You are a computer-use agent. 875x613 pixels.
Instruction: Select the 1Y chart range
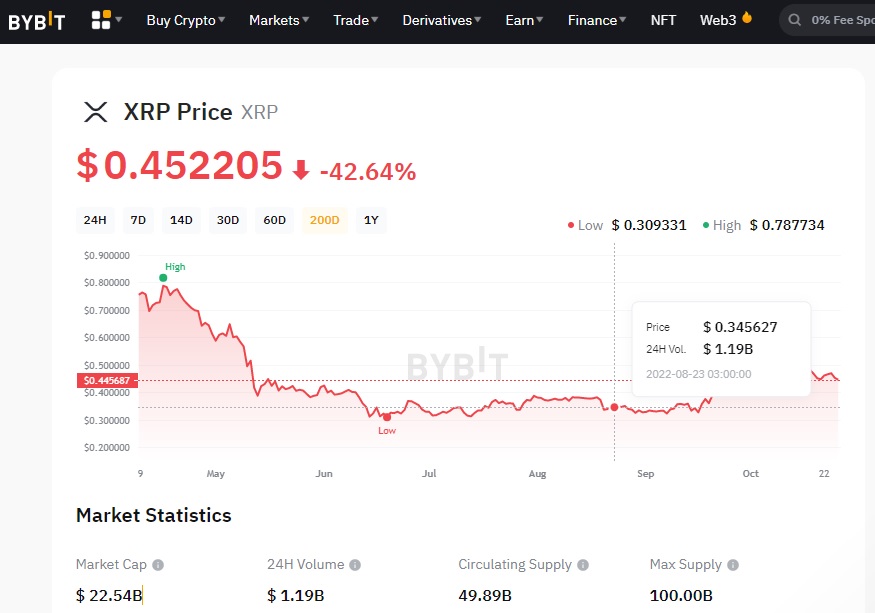(371, 220)
